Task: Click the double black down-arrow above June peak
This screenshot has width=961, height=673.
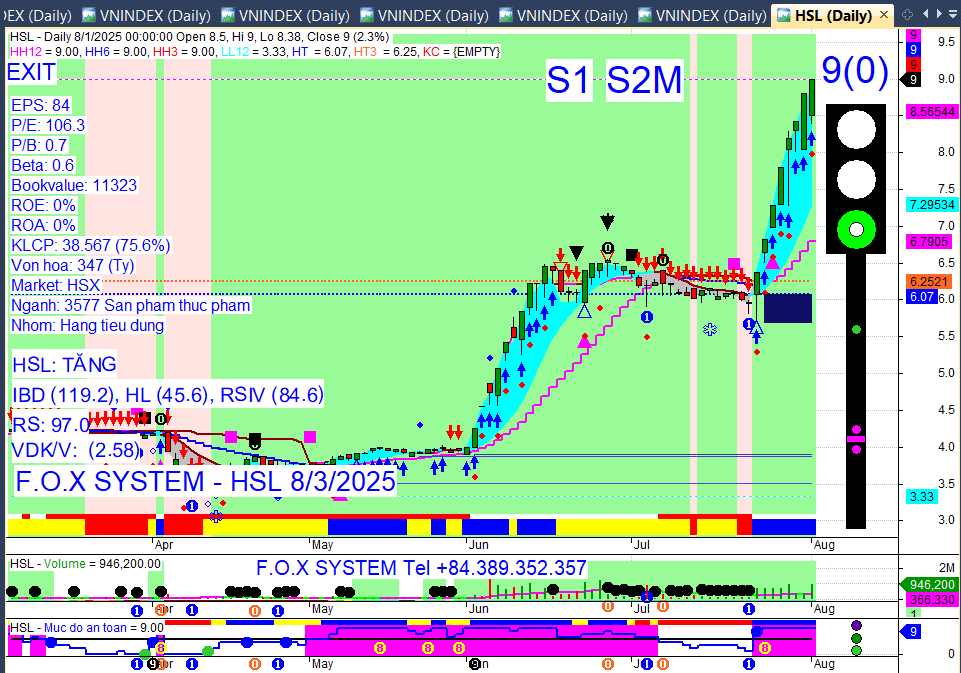Action: pos(607,221)
